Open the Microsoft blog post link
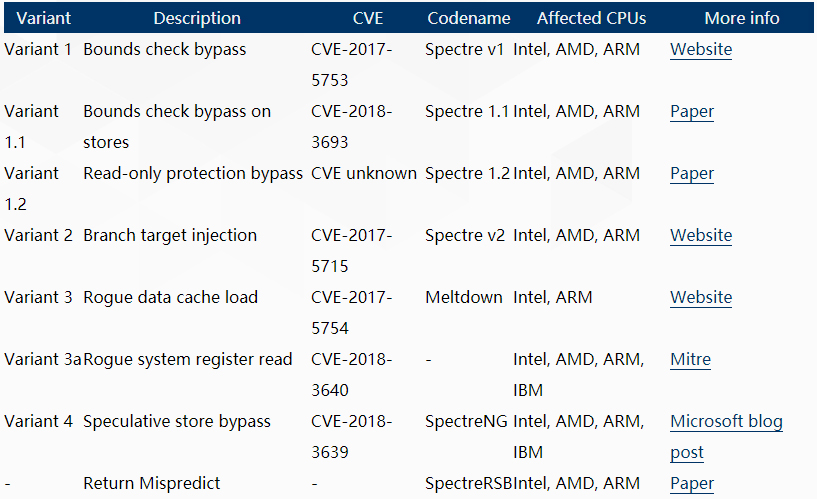The width and height of the screenshot is (817, 499). coord(726,436)
